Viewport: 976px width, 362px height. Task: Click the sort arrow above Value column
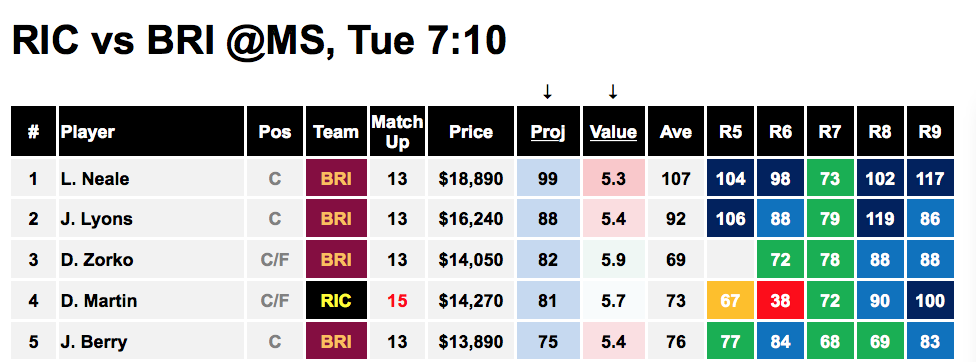[612, 92]
